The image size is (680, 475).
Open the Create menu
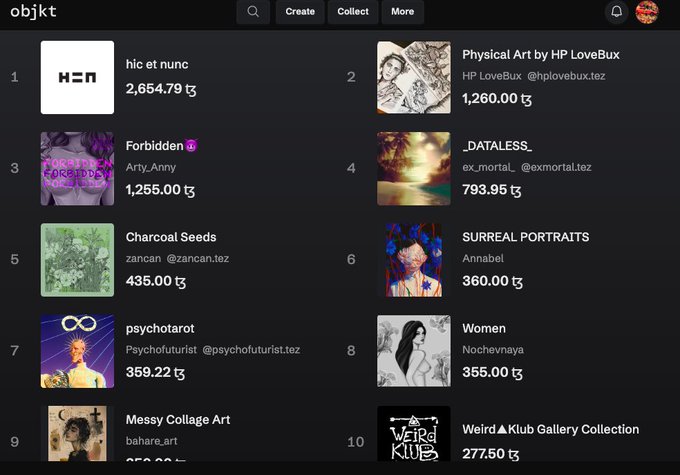[x=300, y=12]
